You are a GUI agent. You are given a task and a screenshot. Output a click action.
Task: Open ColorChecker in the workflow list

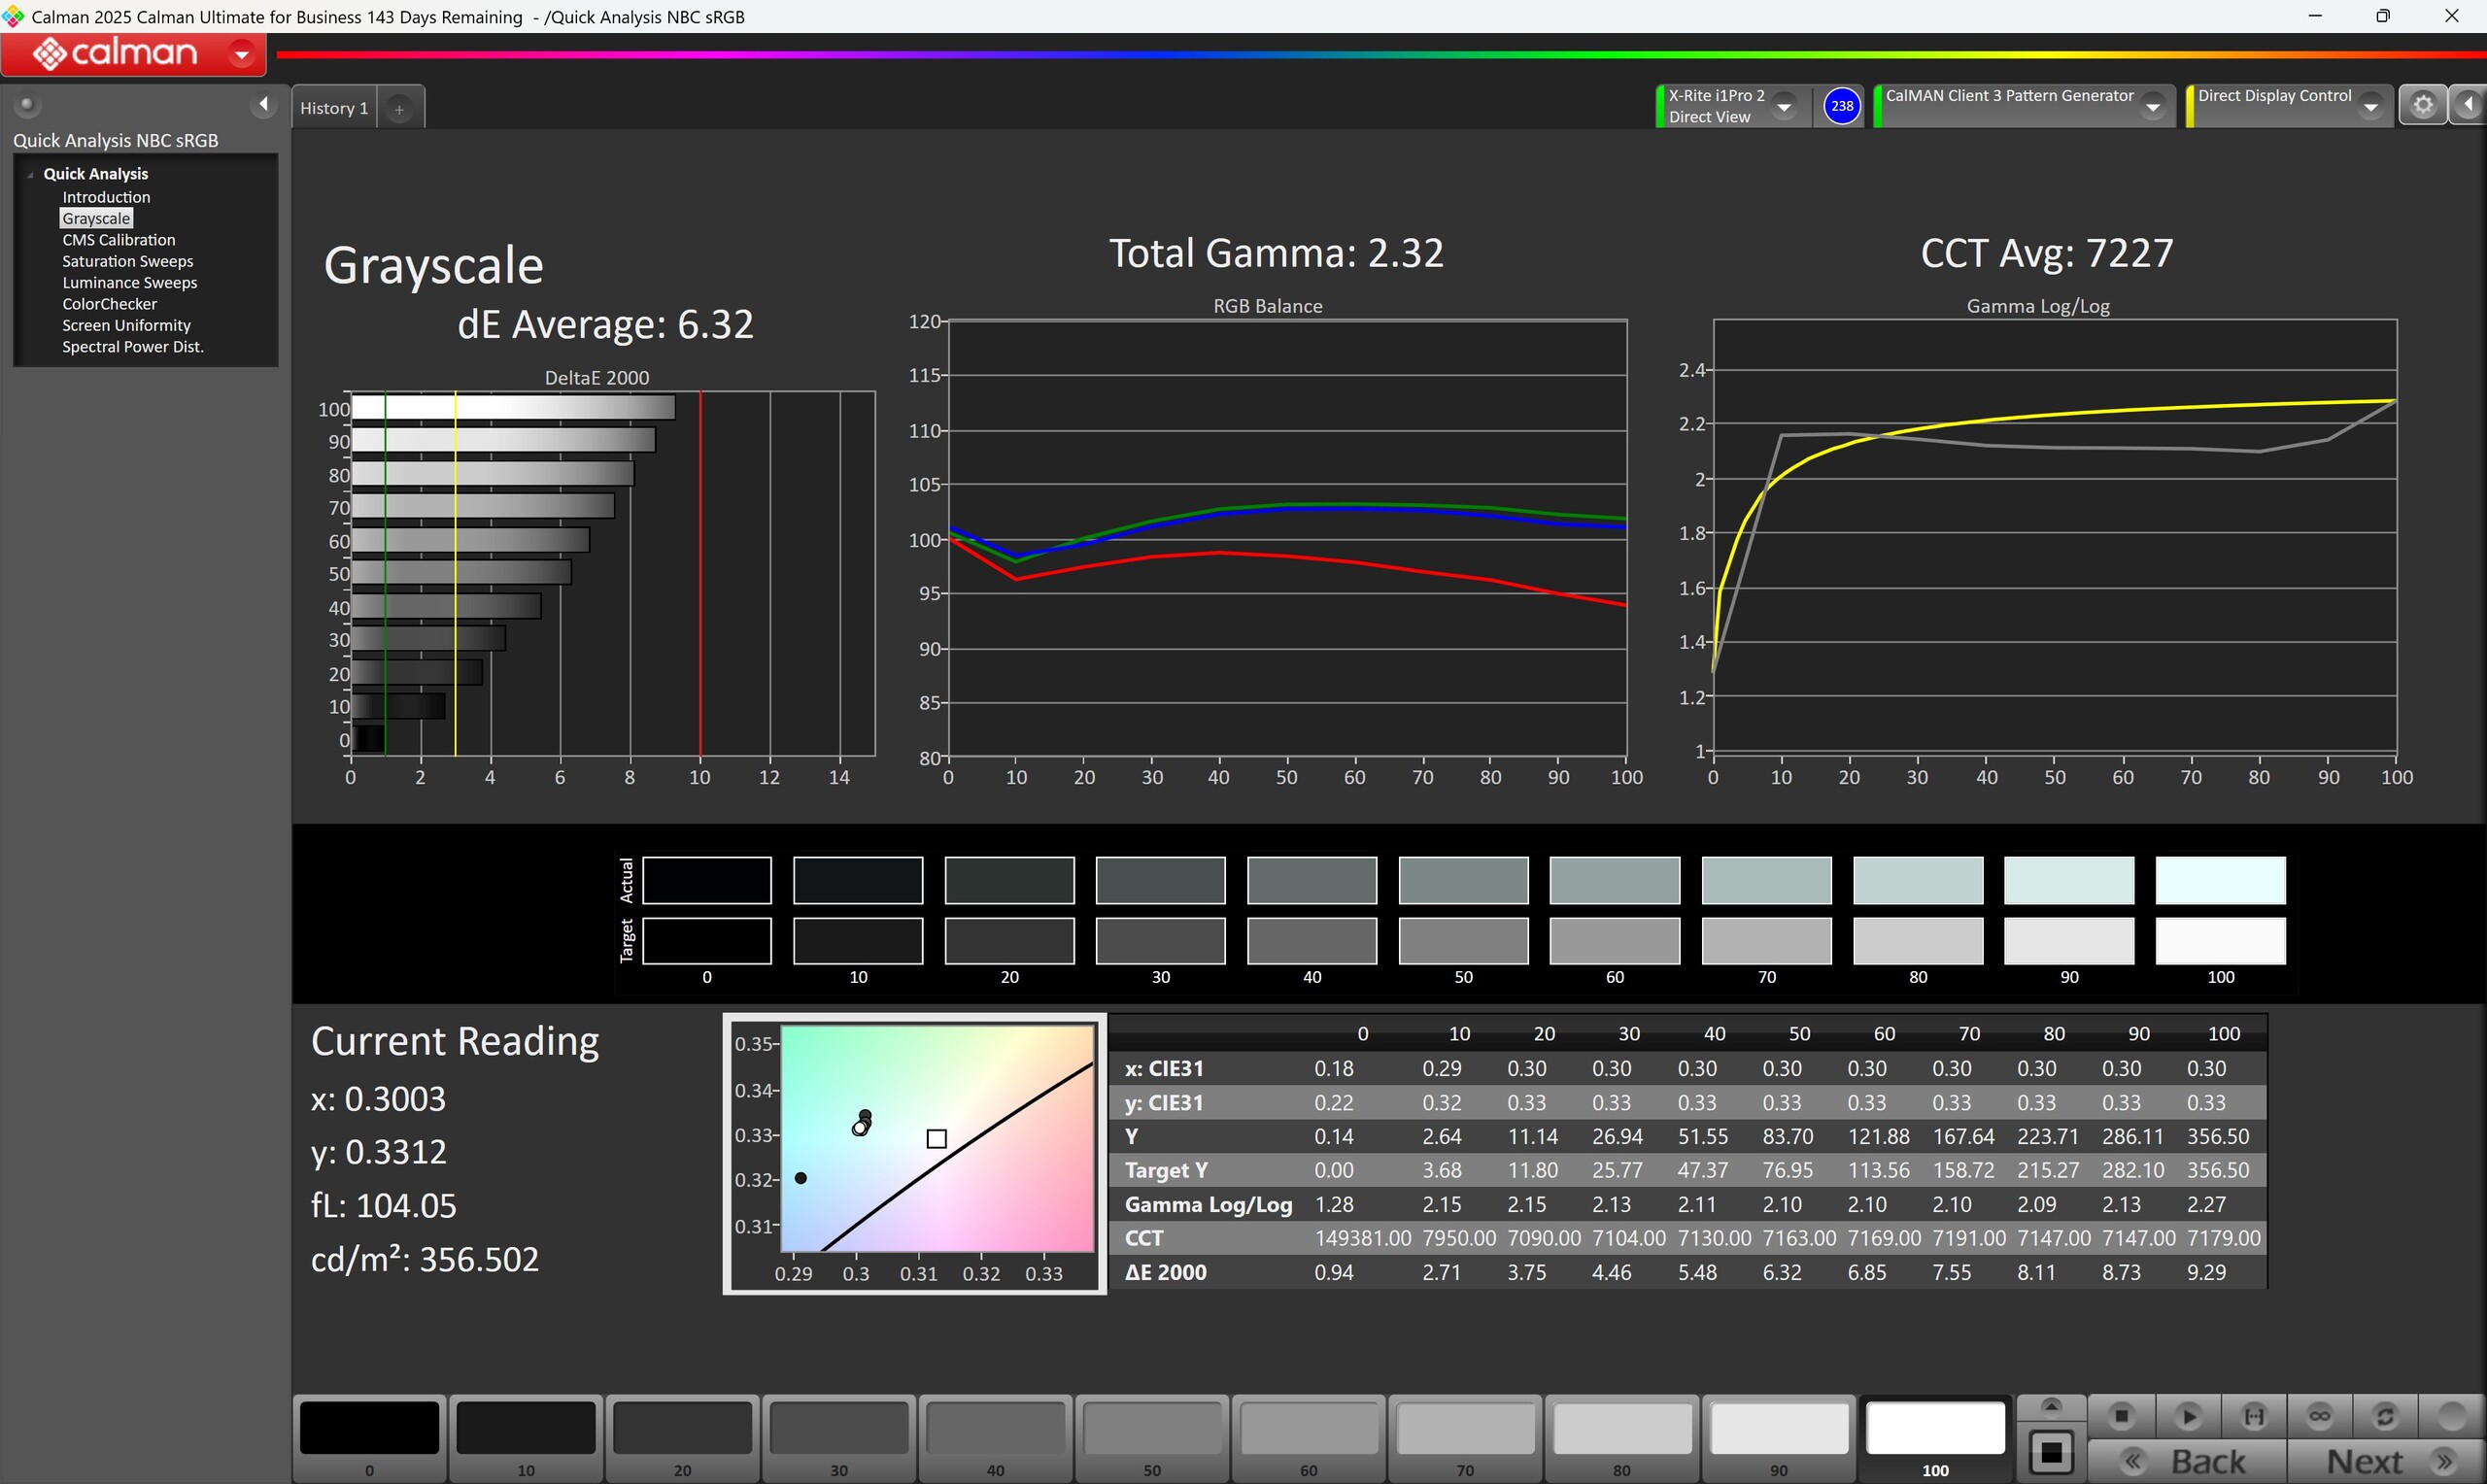pyautogui.click(x=109, y=304)
